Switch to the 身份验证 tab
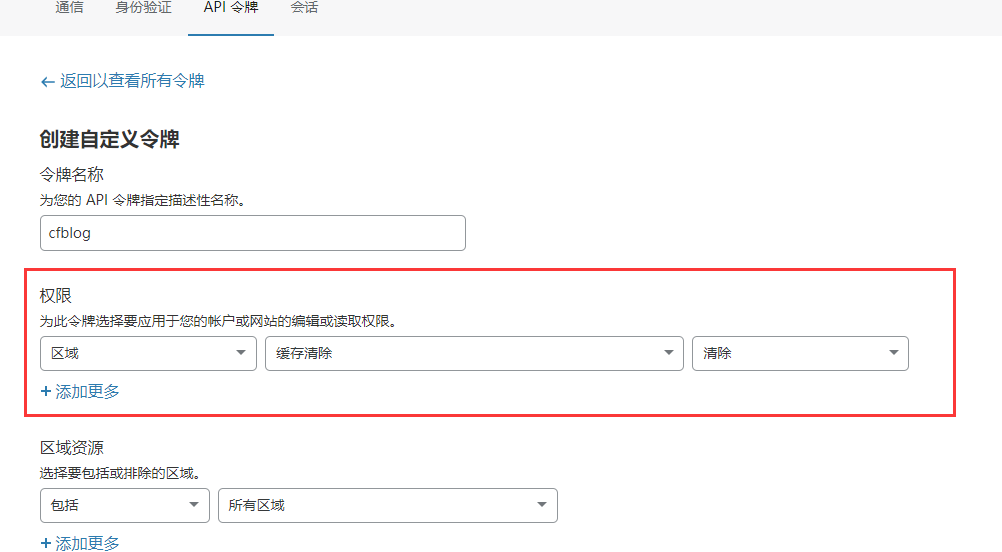The image size is (1002, 552). click(143, 8)
